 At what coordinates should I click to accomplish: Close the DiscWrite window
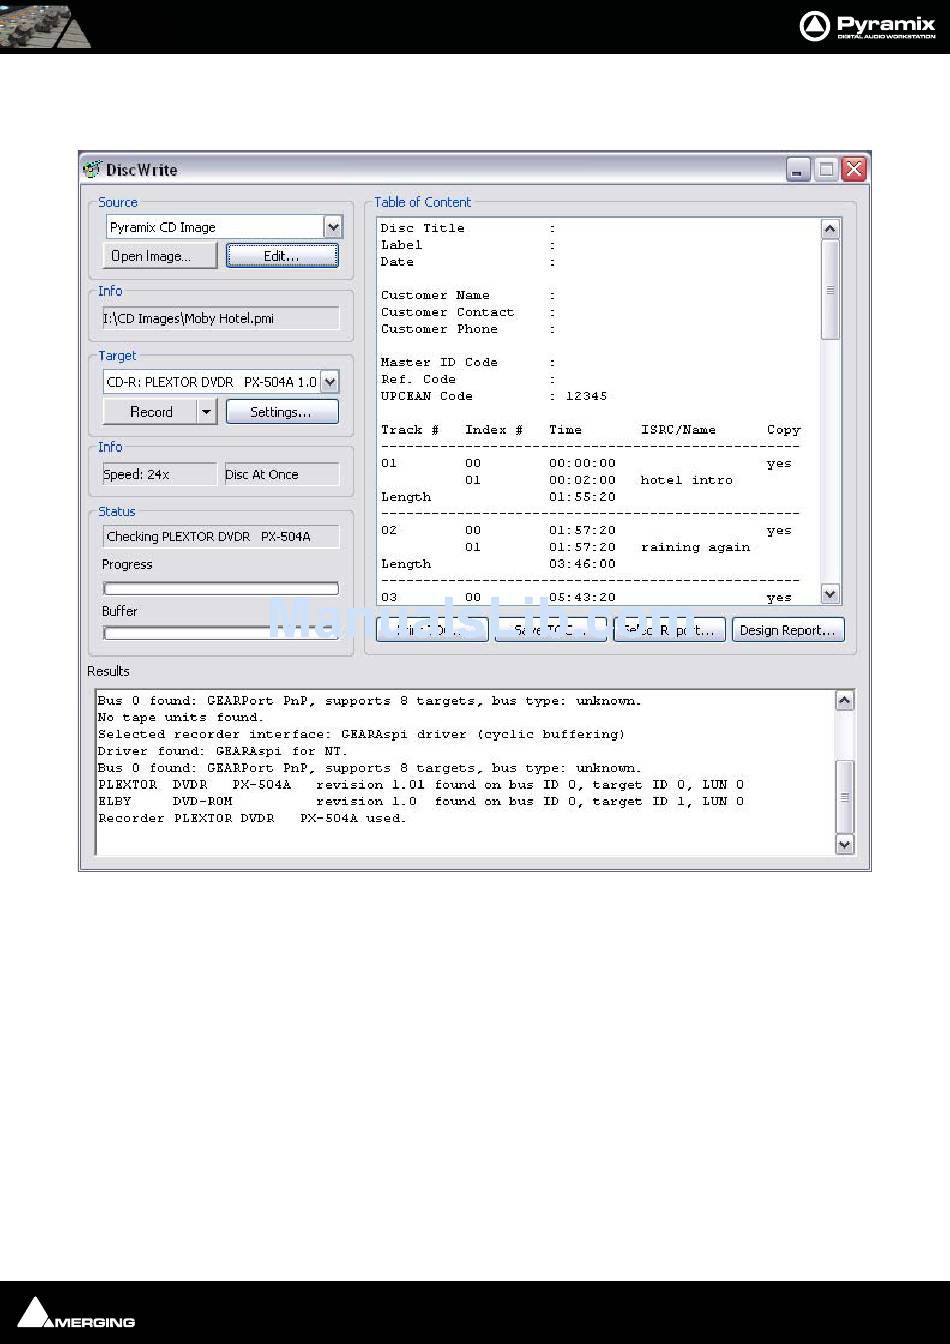853,169
